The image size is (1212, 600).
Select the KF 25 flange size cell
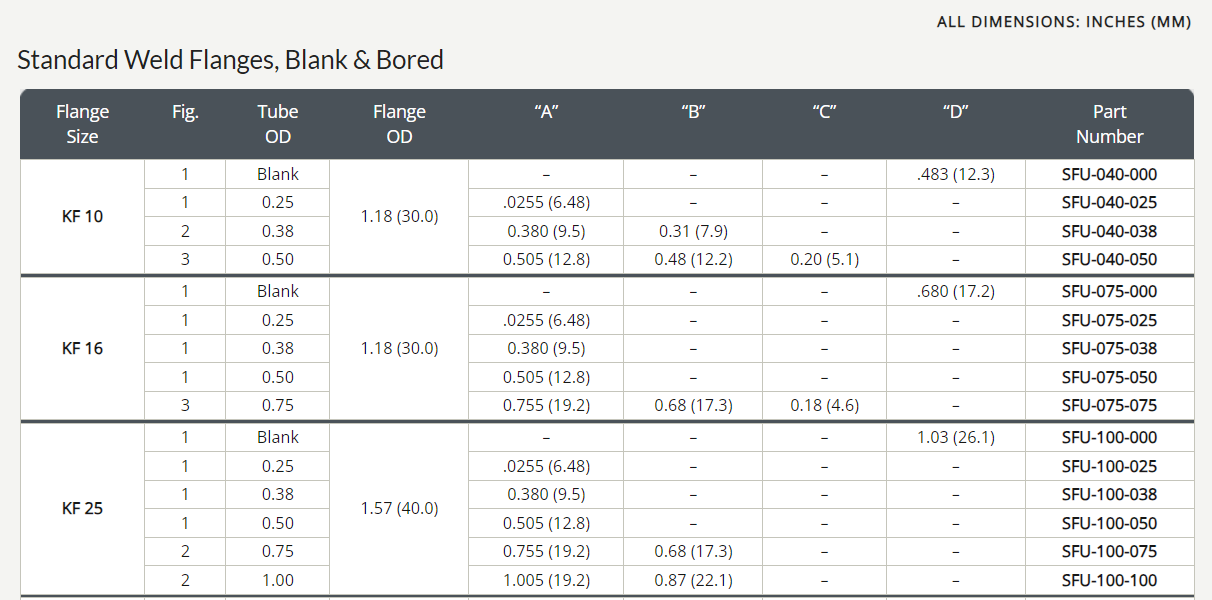[82, 508]
